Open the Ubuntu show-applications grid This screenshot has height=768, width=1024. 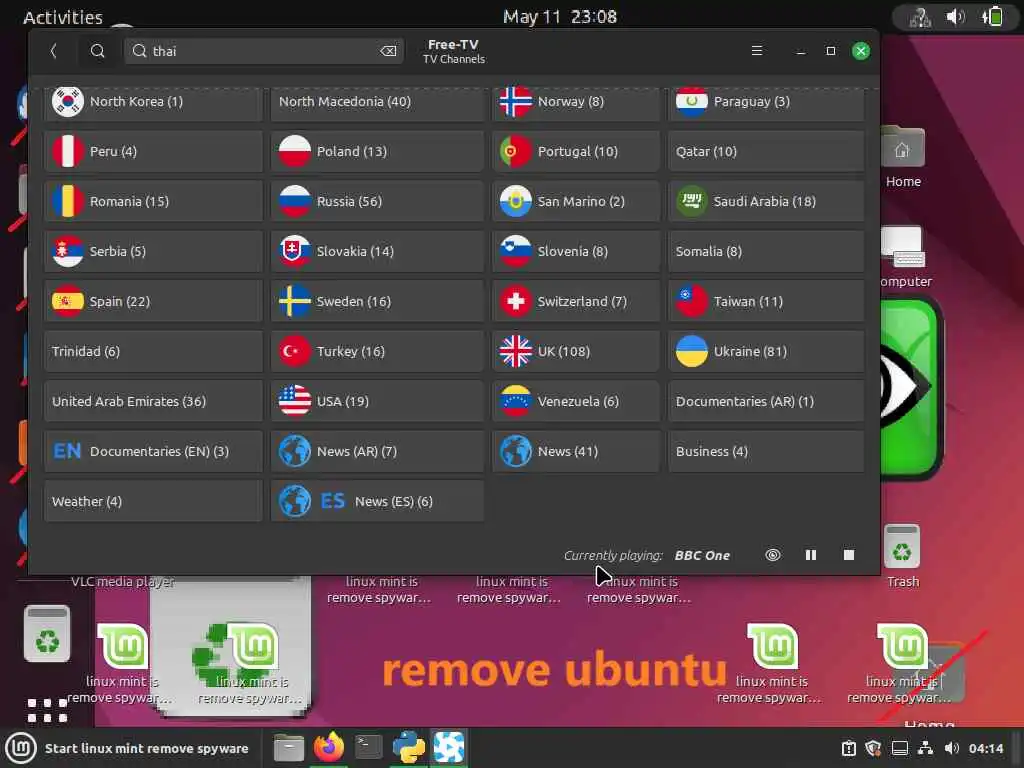[x=47, y=710]
